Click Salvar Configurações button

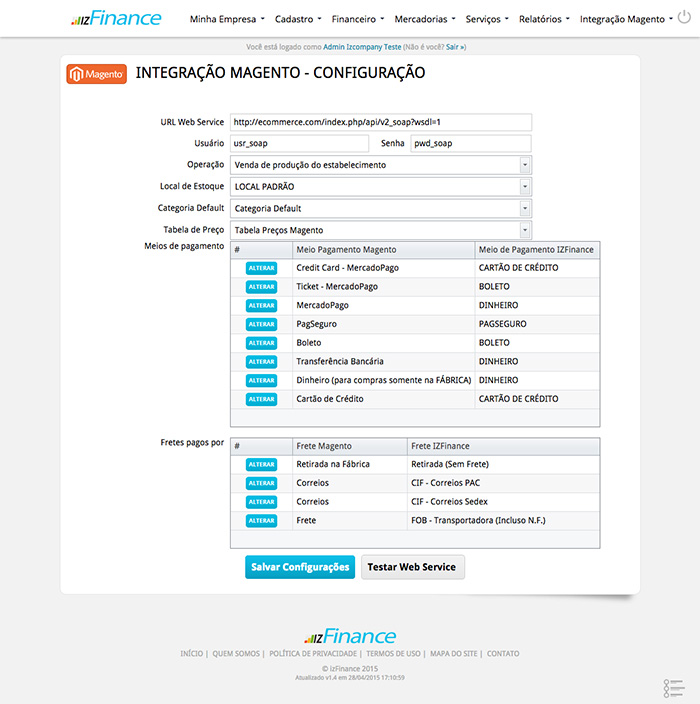[x=300, y=567]
